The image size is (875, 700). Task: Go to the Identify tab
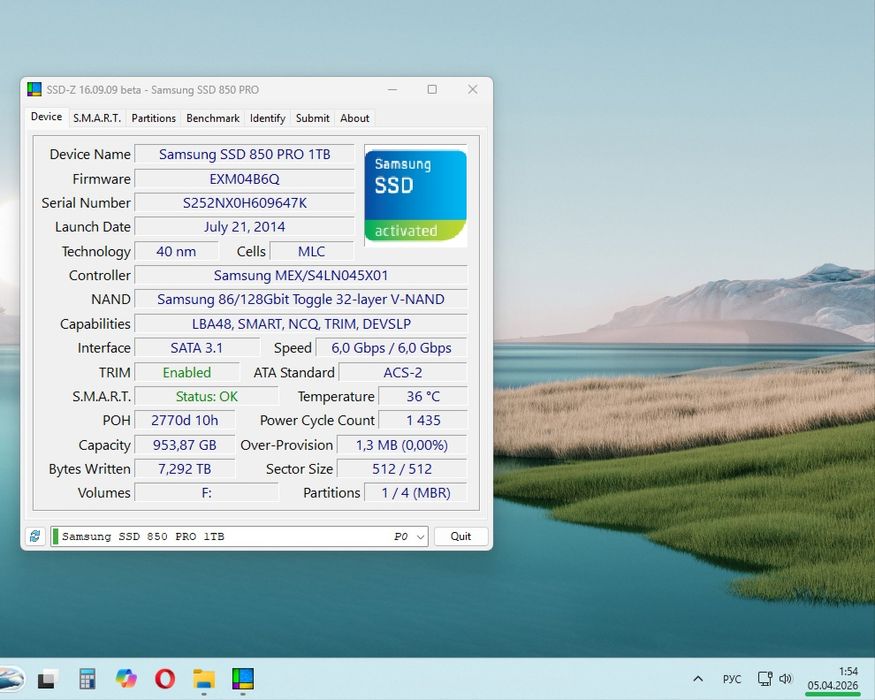[267, 118]
